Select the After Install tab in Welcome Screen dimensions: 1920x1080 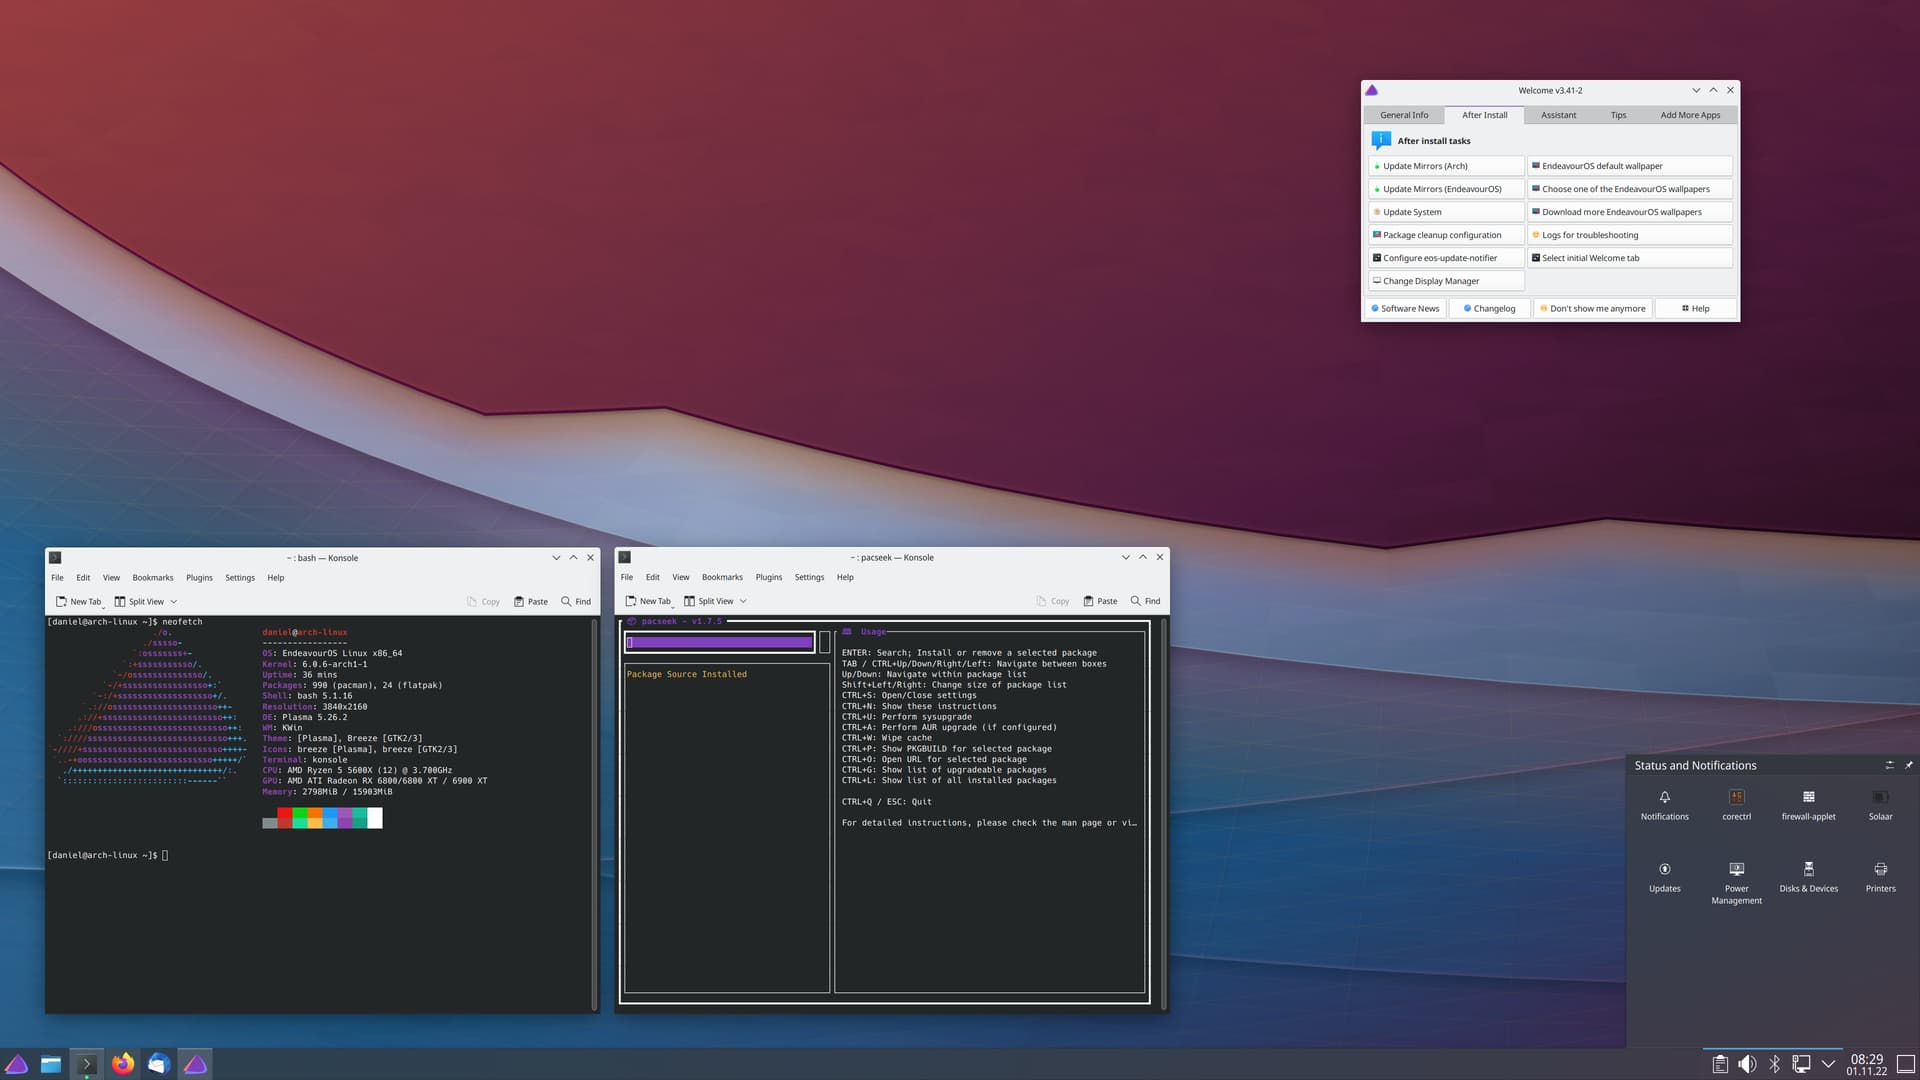(x=1484, y=115)
